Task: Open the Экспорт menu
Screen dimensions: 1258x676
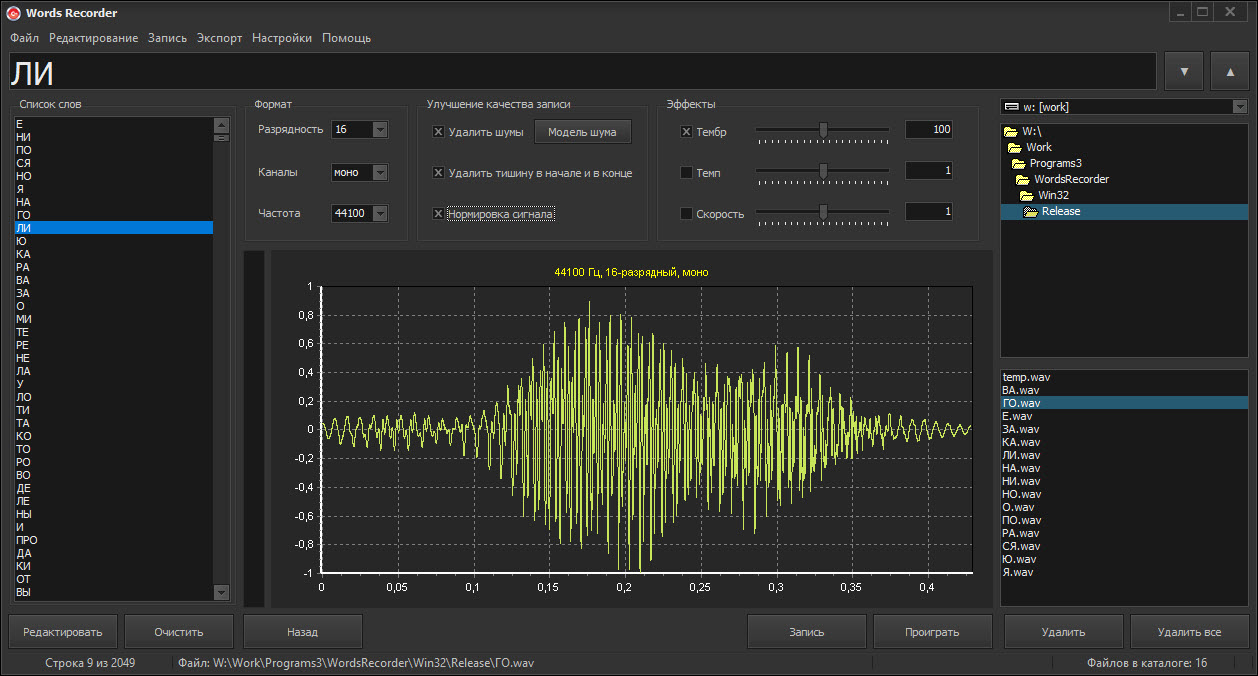Action: point(219,38)
